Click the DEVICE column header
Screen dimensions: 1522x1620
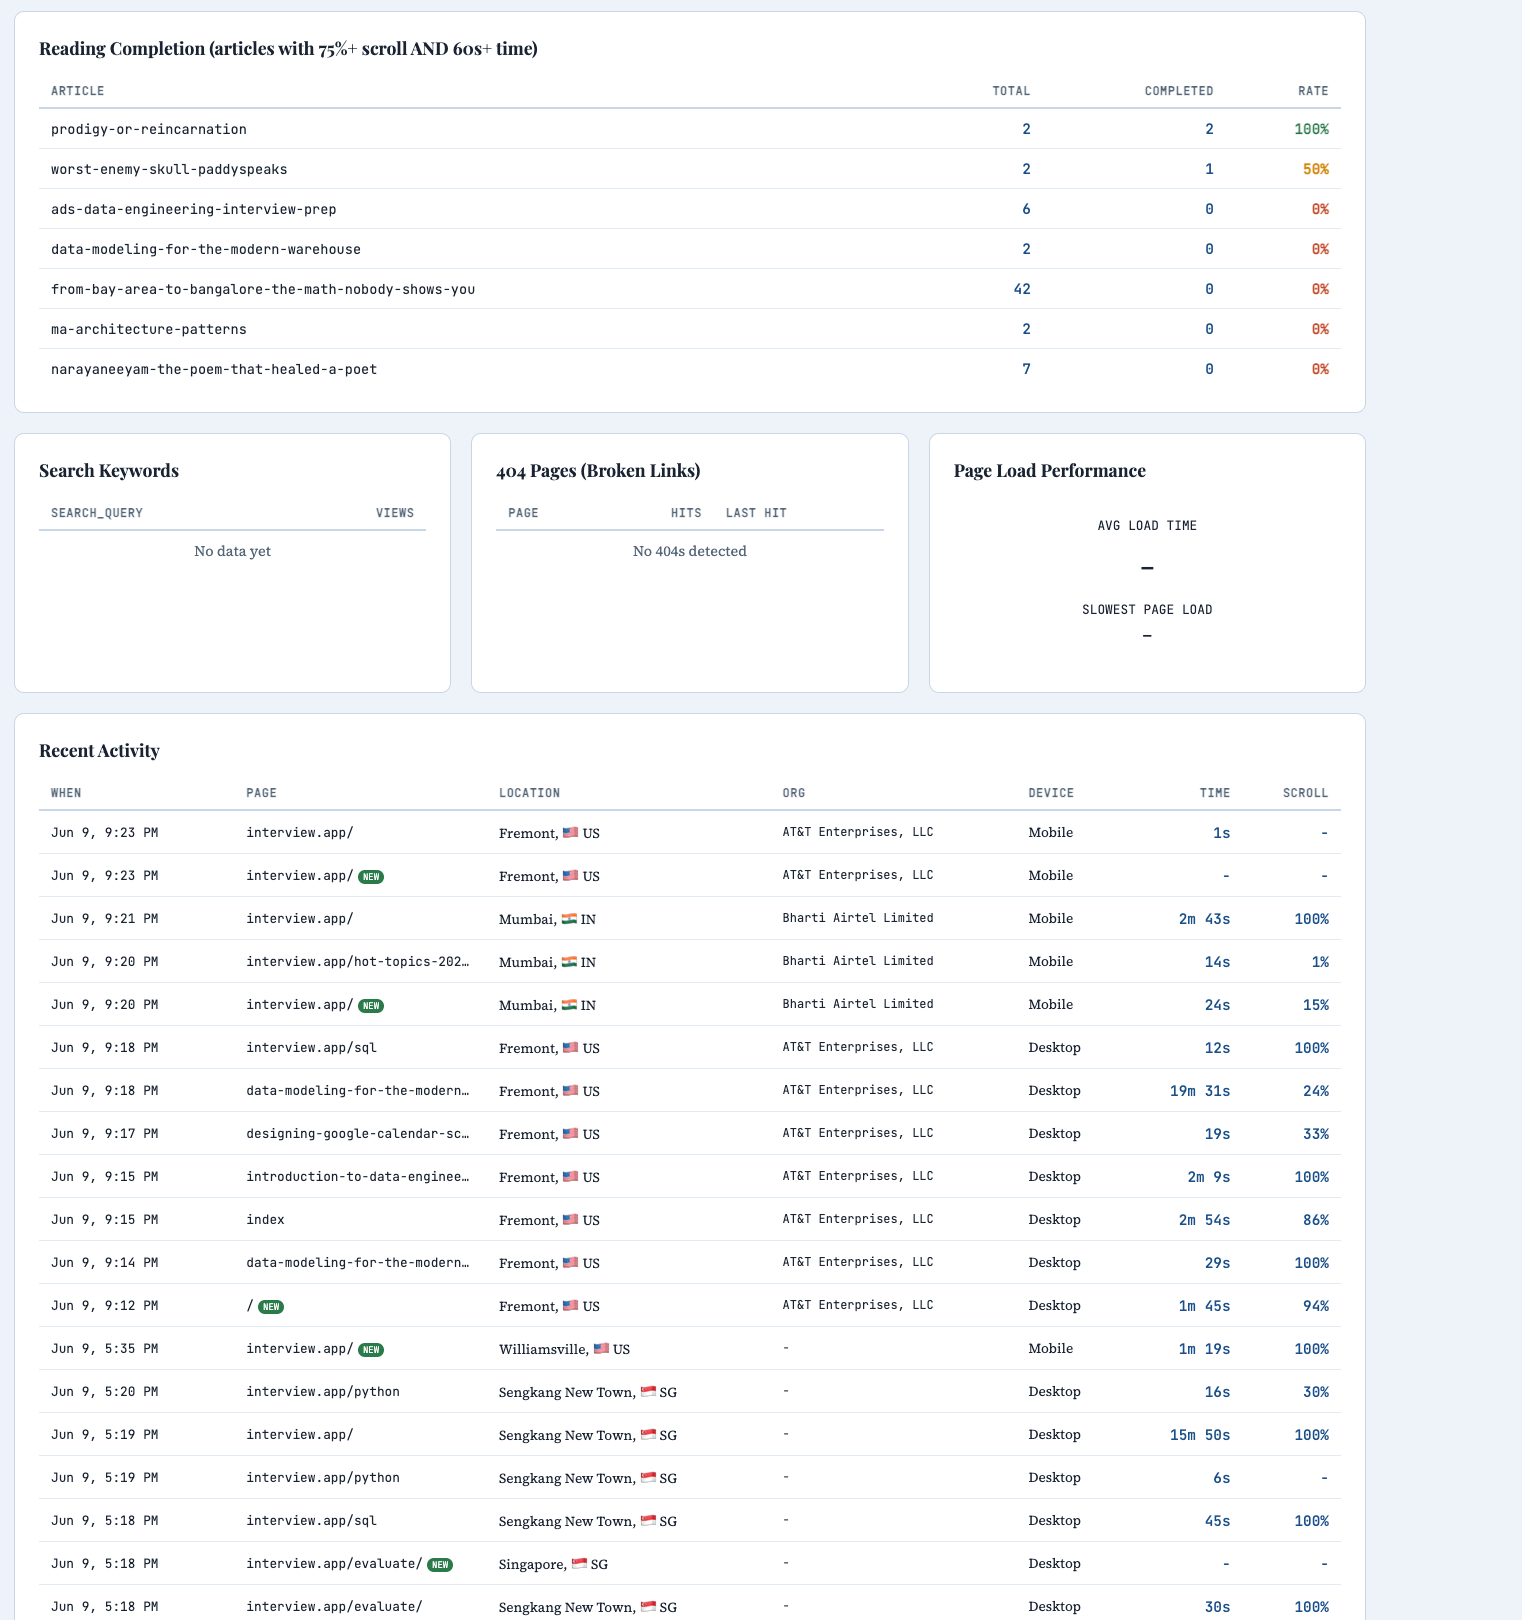coord(1051,793)
